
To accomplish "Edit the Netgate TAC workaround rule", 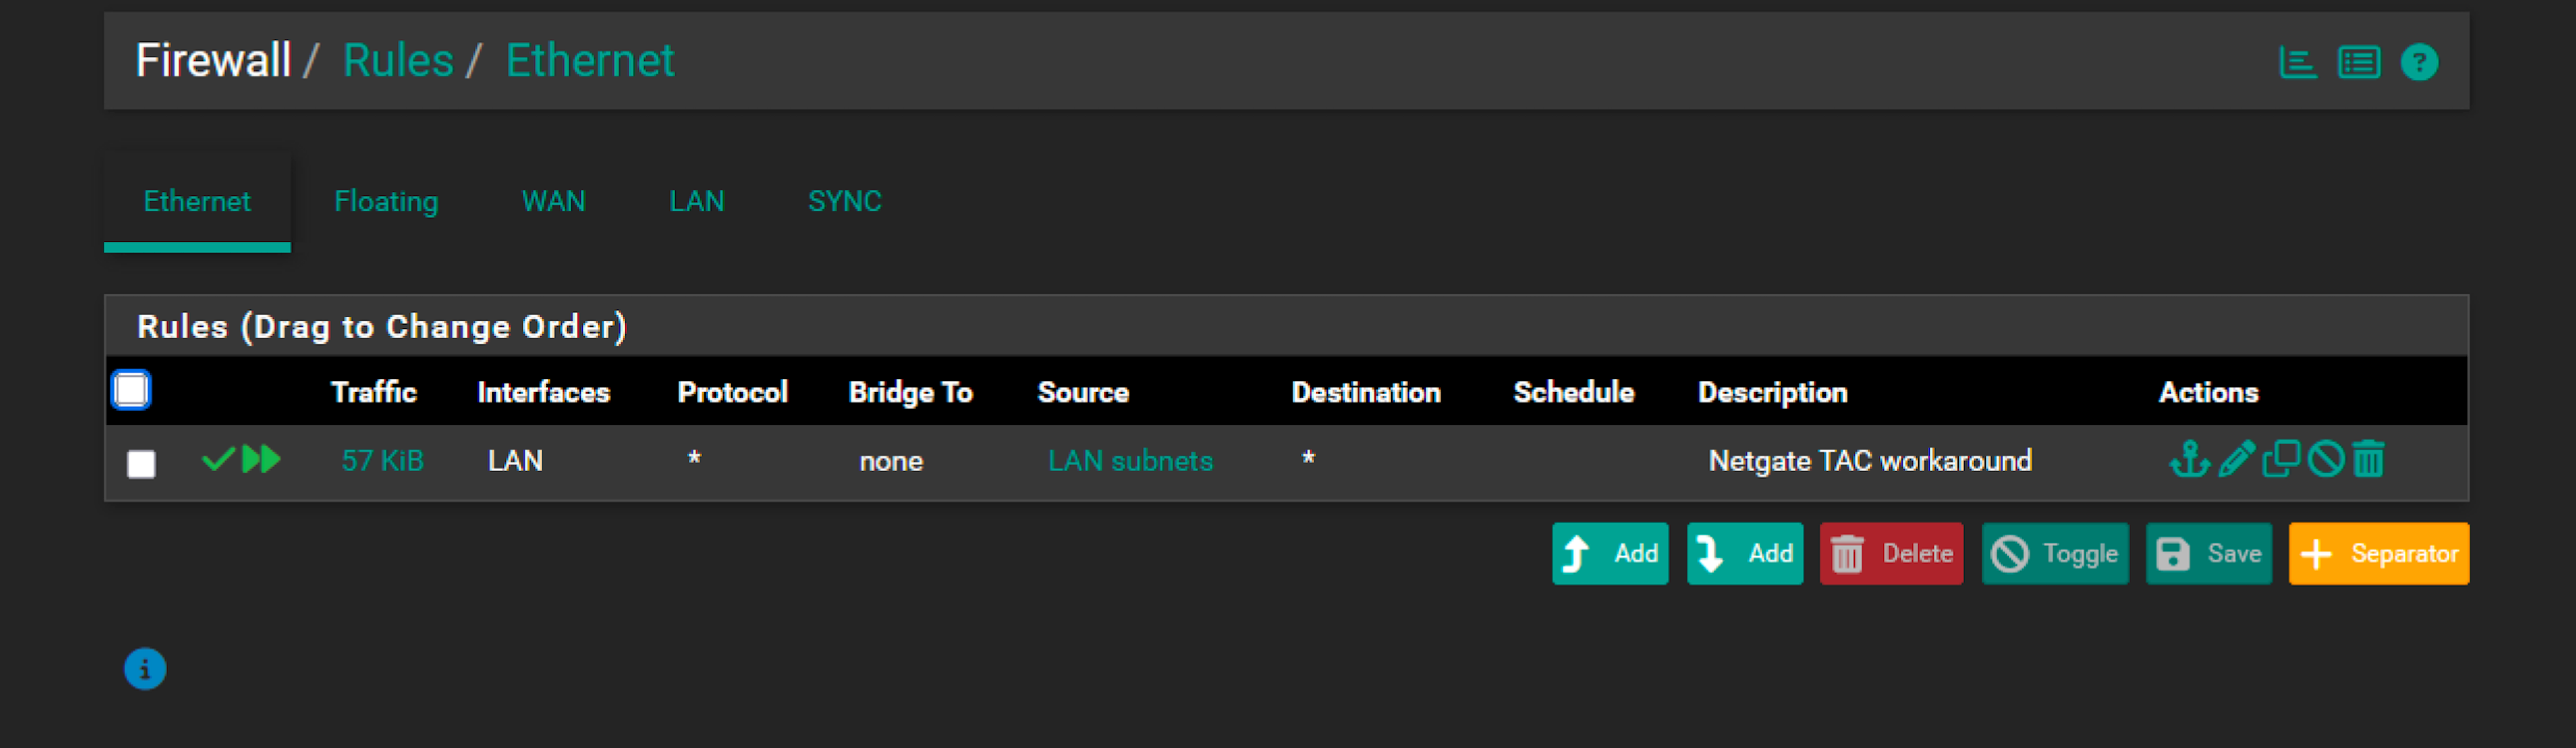I will tap(2236, 460).
